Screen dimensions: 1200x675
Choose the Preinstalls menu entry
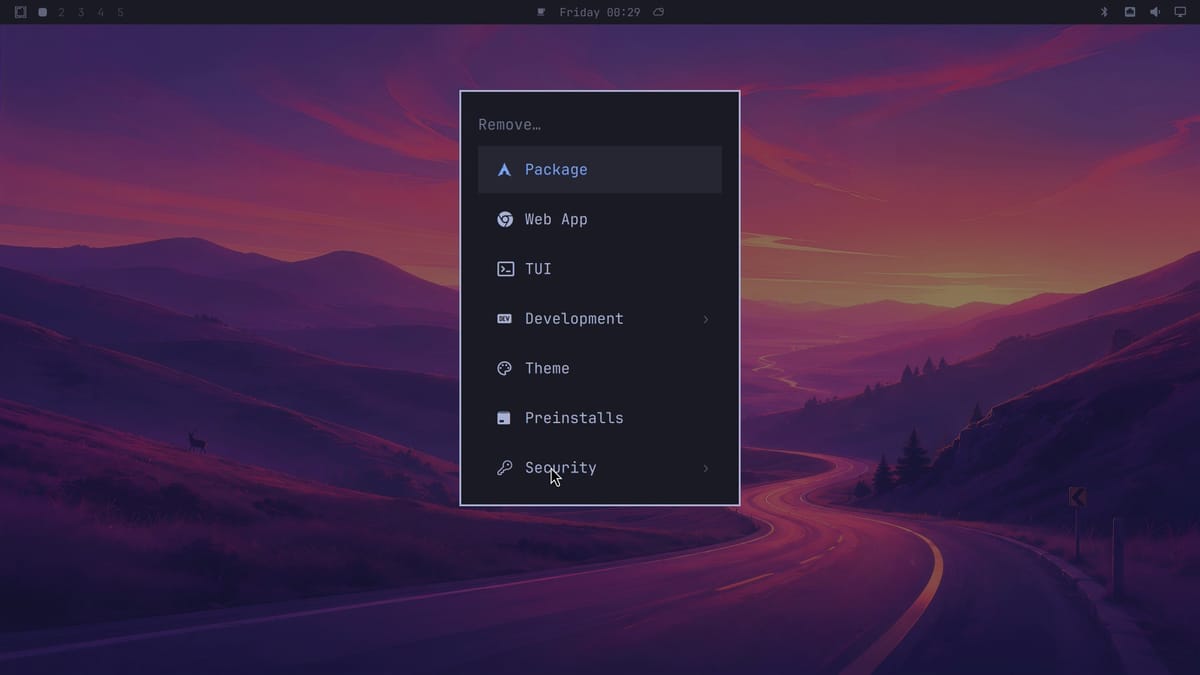[x=600, y=418]
